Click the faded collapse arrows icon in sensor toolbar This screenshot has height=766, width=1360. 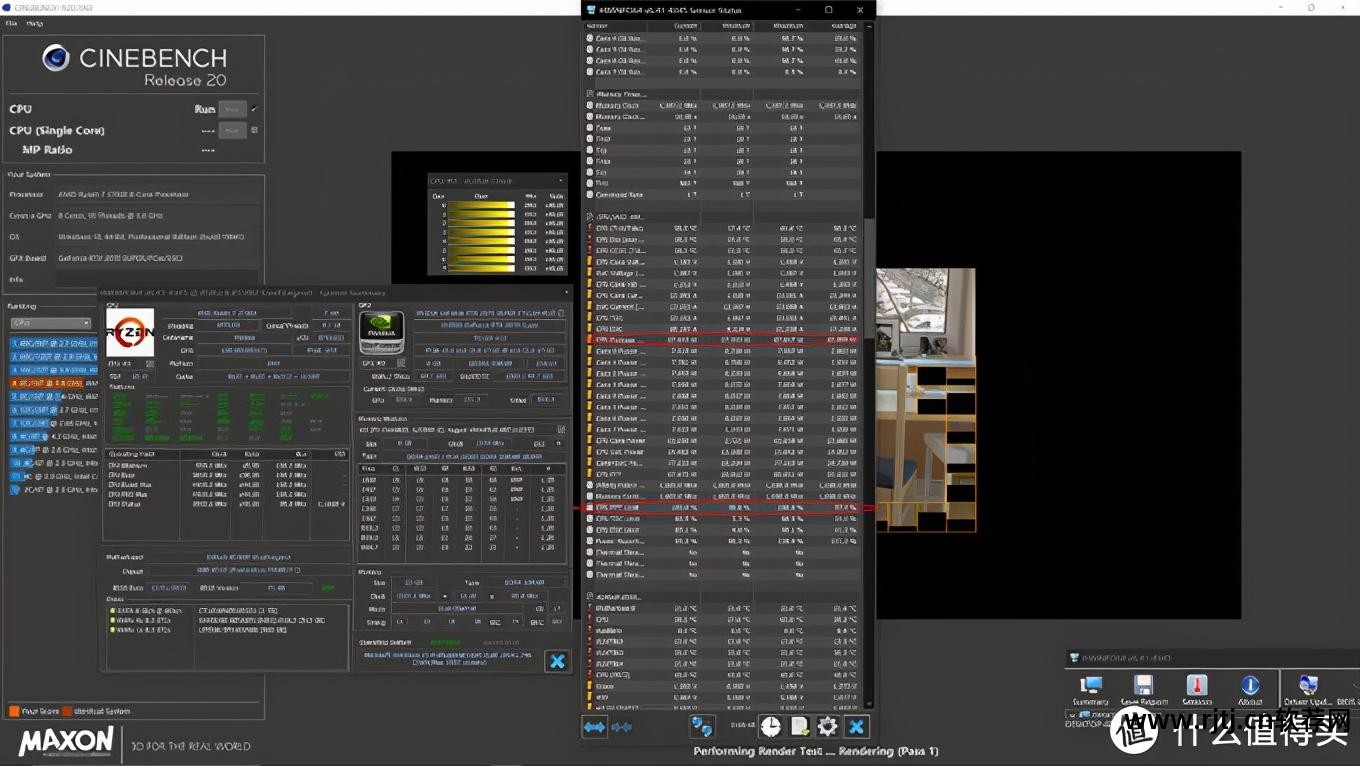[621, 727]
